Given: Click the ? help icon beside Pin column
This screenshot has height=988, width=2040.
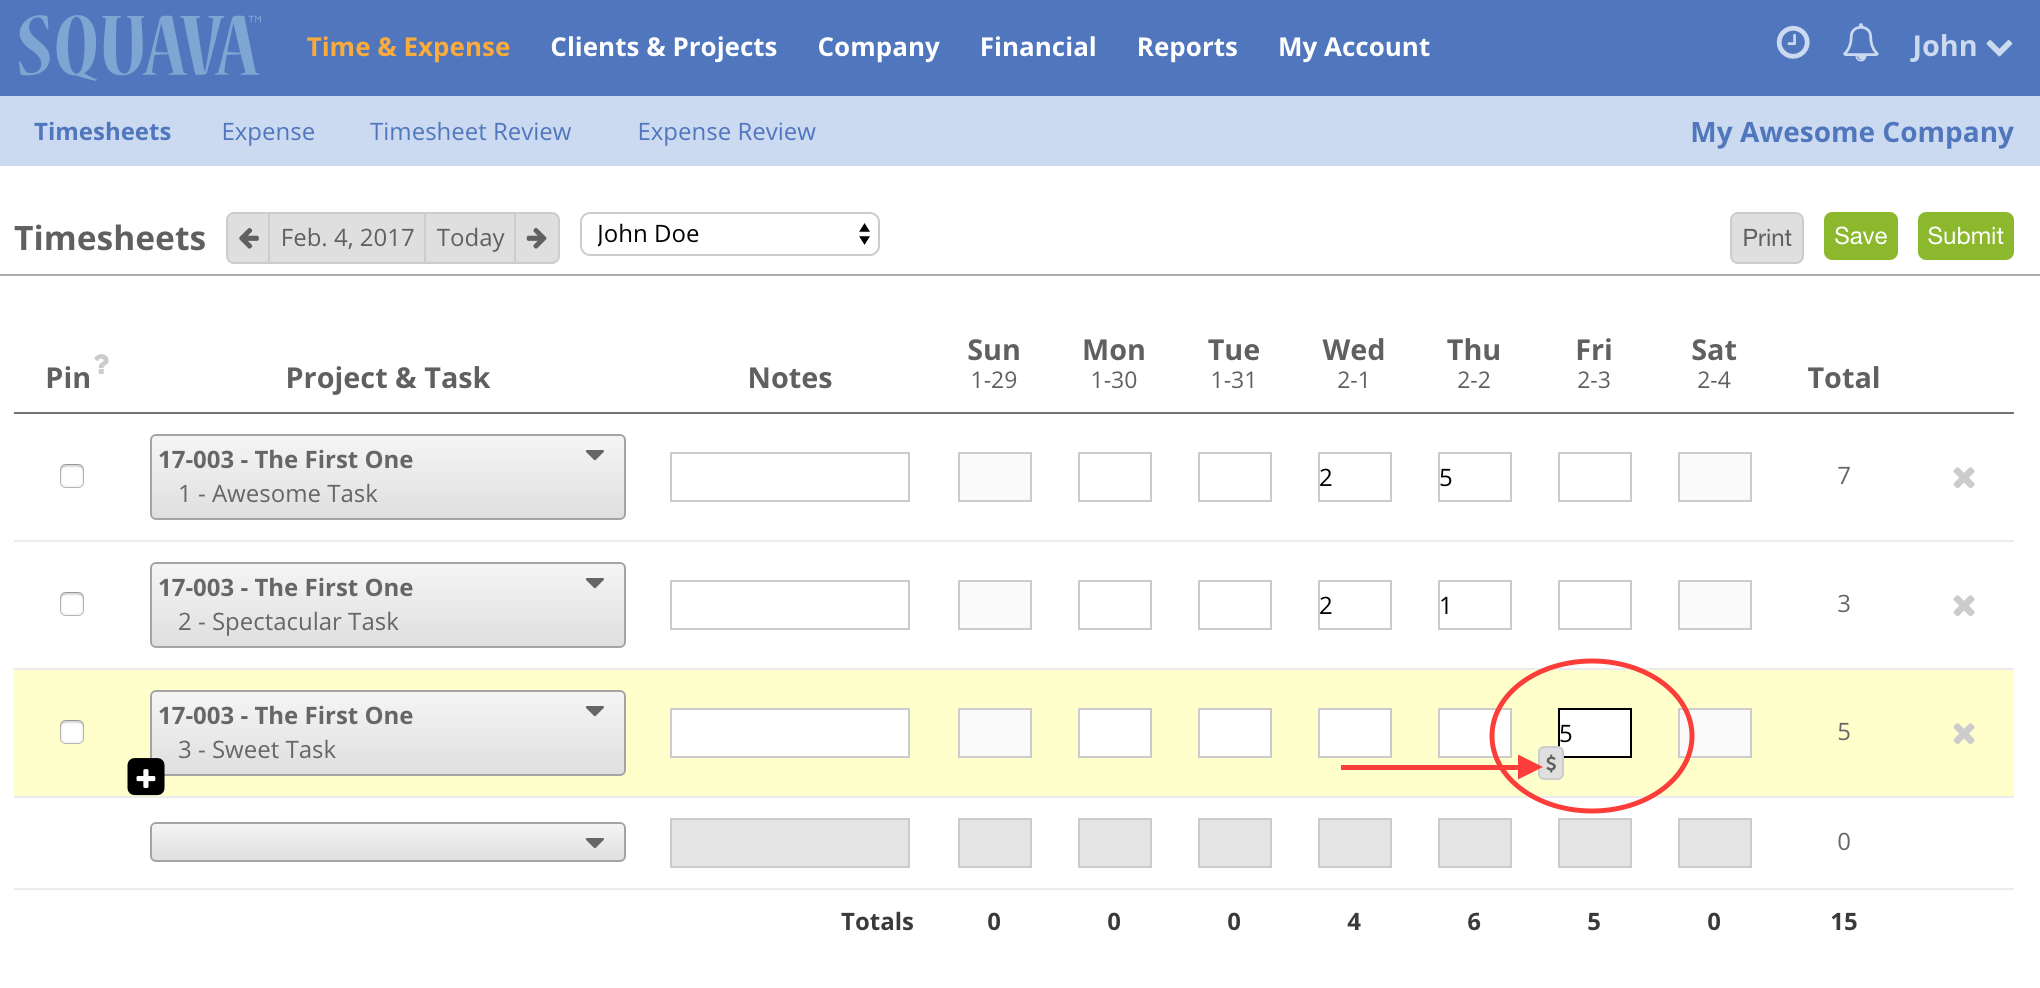Looking at the screenshot, I should click(104, 363).
